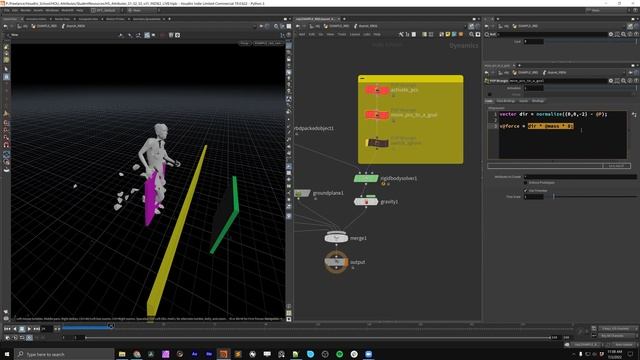This screenshot has height=360, width=640.
Task: Select the merge1 node
Action: tap(336, 238)
